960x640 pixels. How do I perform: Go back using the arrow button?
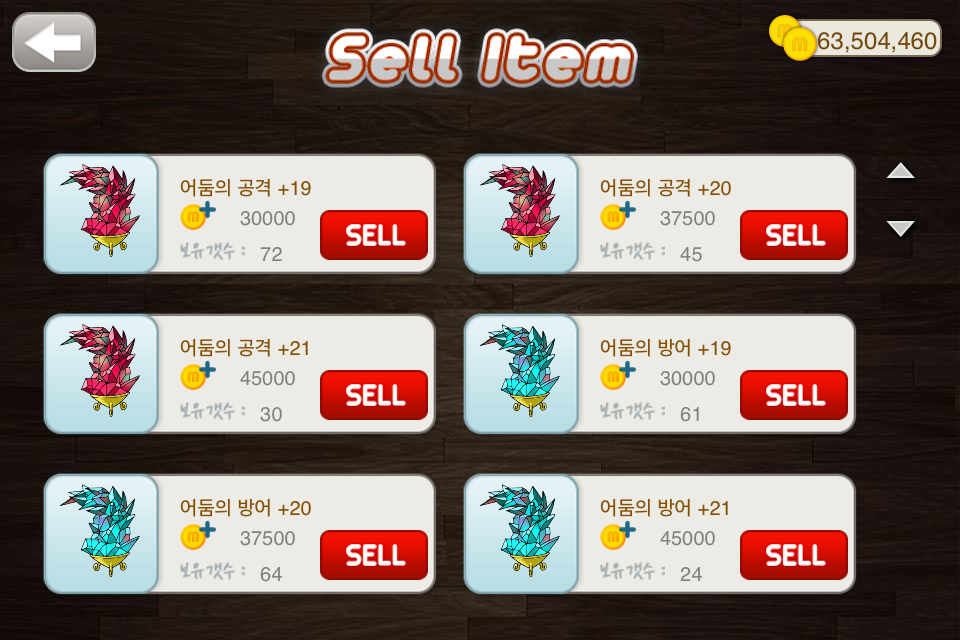click(54, 42)
